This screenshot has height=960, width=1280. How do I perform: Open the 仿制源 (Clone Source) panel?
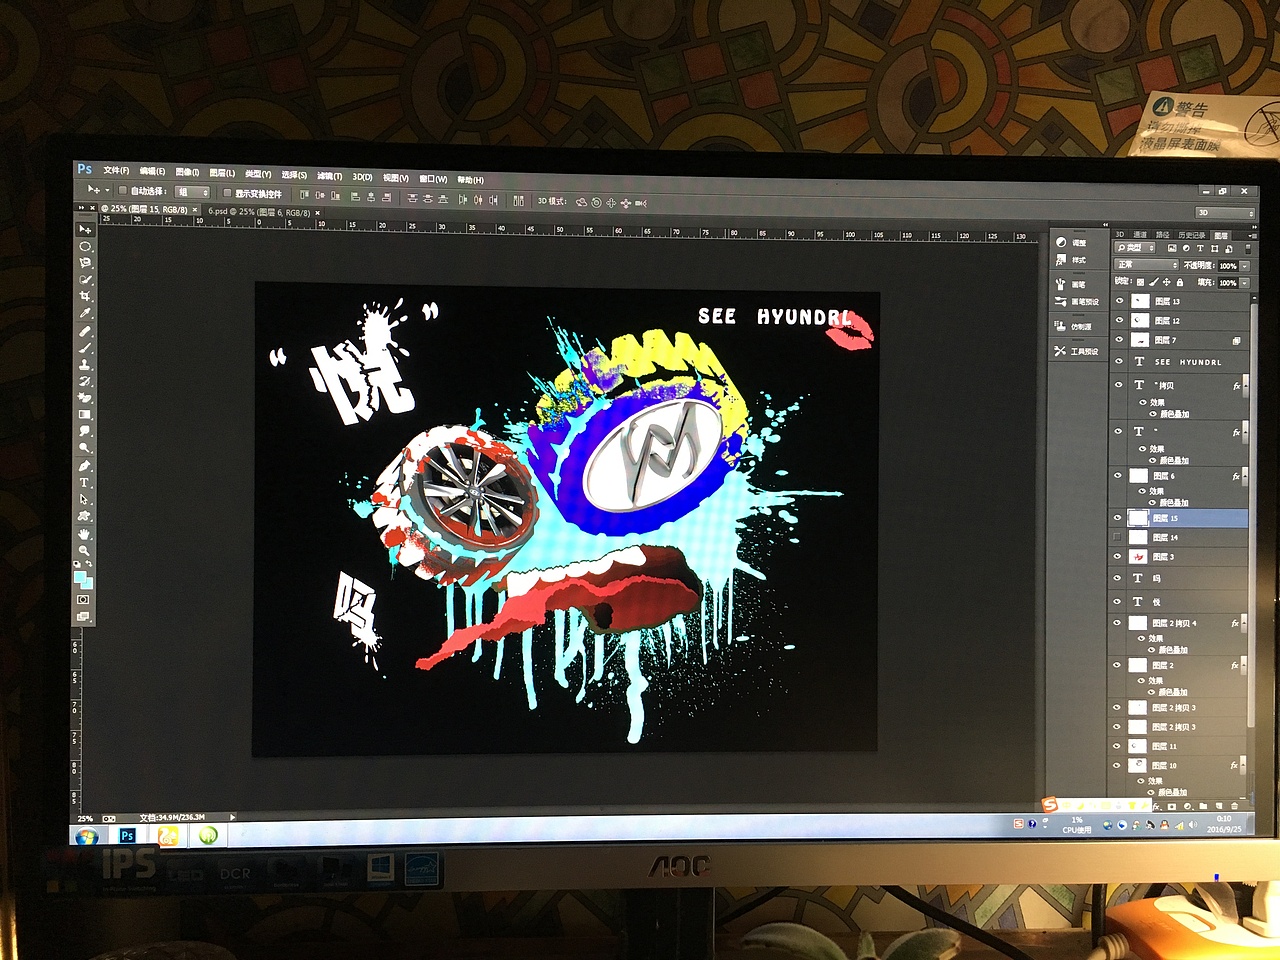pyautogui.click(x=1074, y=326)
